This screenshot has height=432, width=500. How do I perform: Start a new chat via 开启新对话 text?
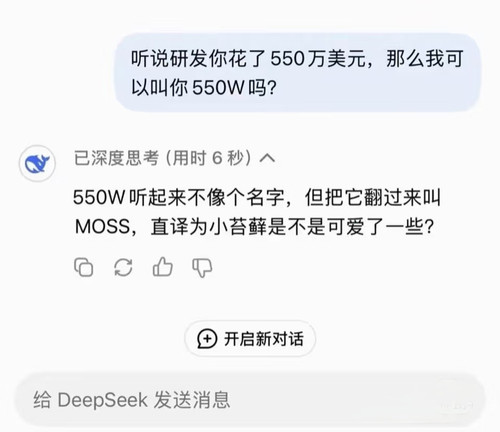[264, 339]
